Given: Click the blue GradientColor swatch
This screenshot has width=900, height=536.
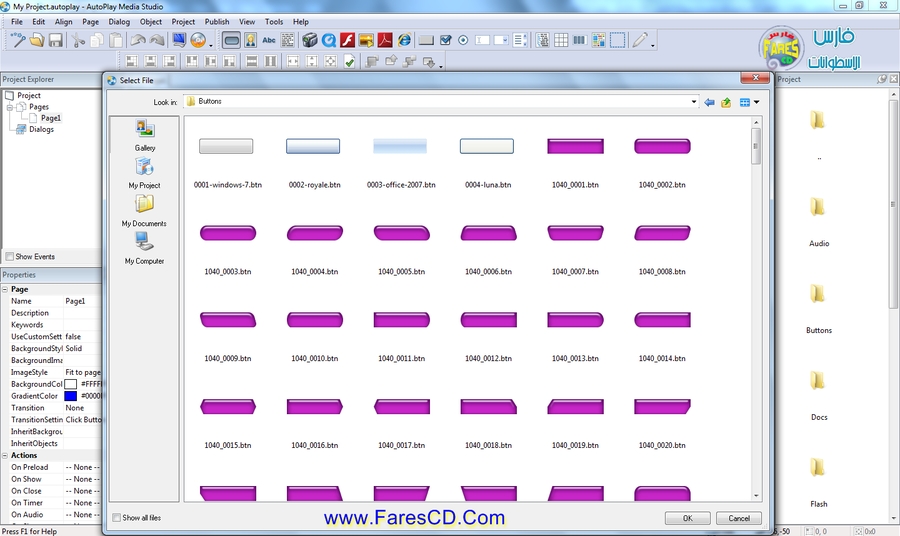Looking at the screenshot, I should 70,396.
